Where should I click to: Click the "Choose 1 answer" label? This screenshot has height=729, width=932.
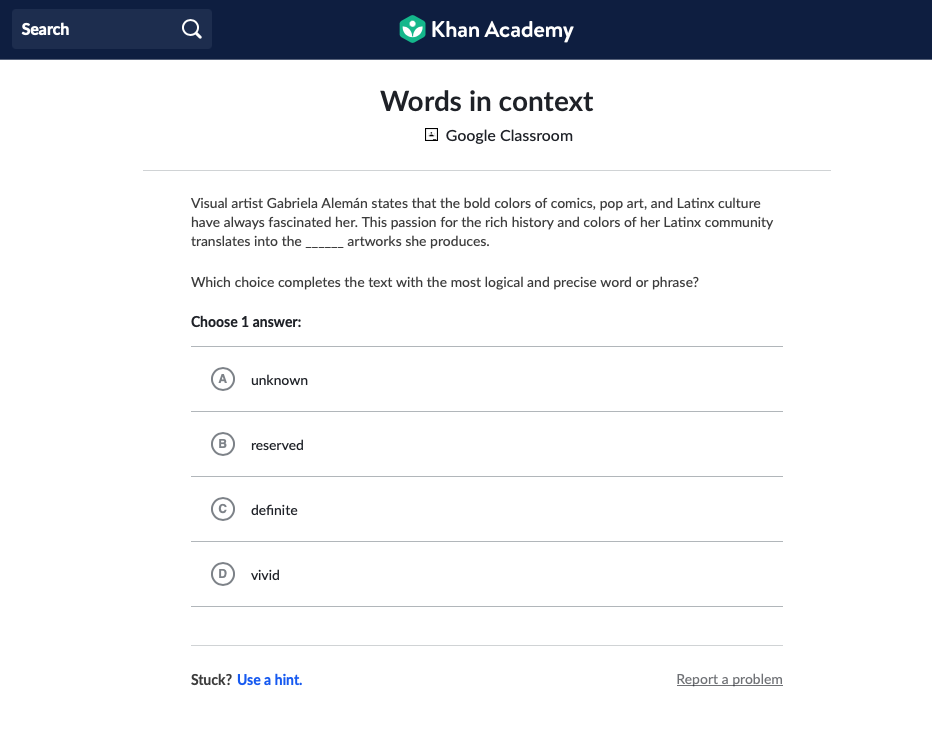point(246,322)
